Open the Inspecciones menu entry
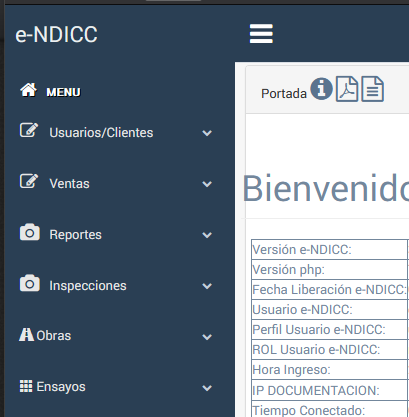409x417 pixels. (88, 286)
